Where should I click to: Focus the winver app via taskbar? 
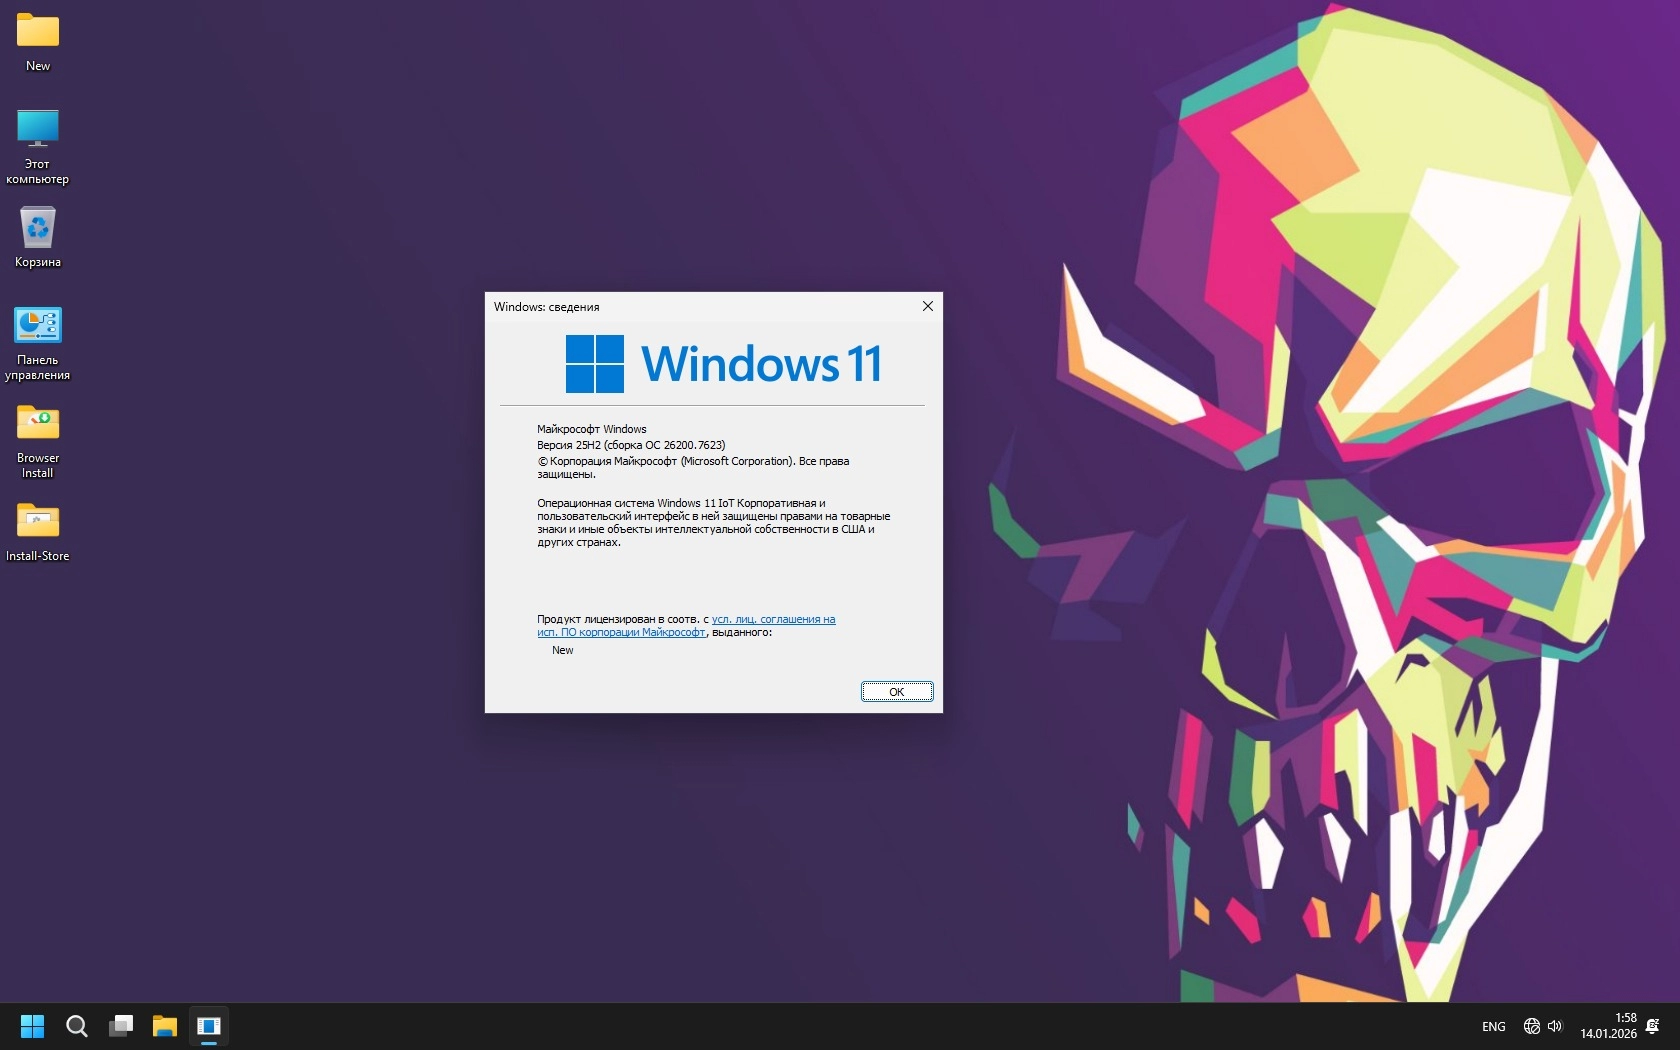[209, 1026]
